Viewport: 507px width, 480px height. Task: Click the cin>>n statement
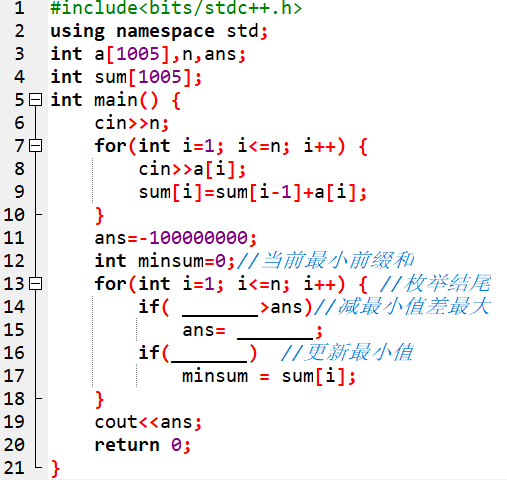(131, 123)
